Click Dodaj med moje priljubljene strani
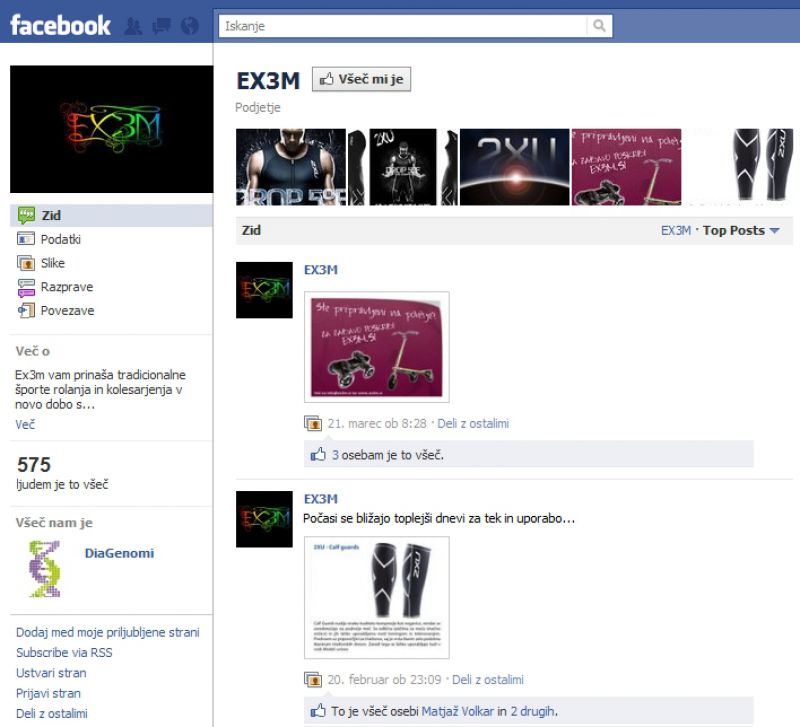The image size is (800, 727). click(x=108, y=632)
